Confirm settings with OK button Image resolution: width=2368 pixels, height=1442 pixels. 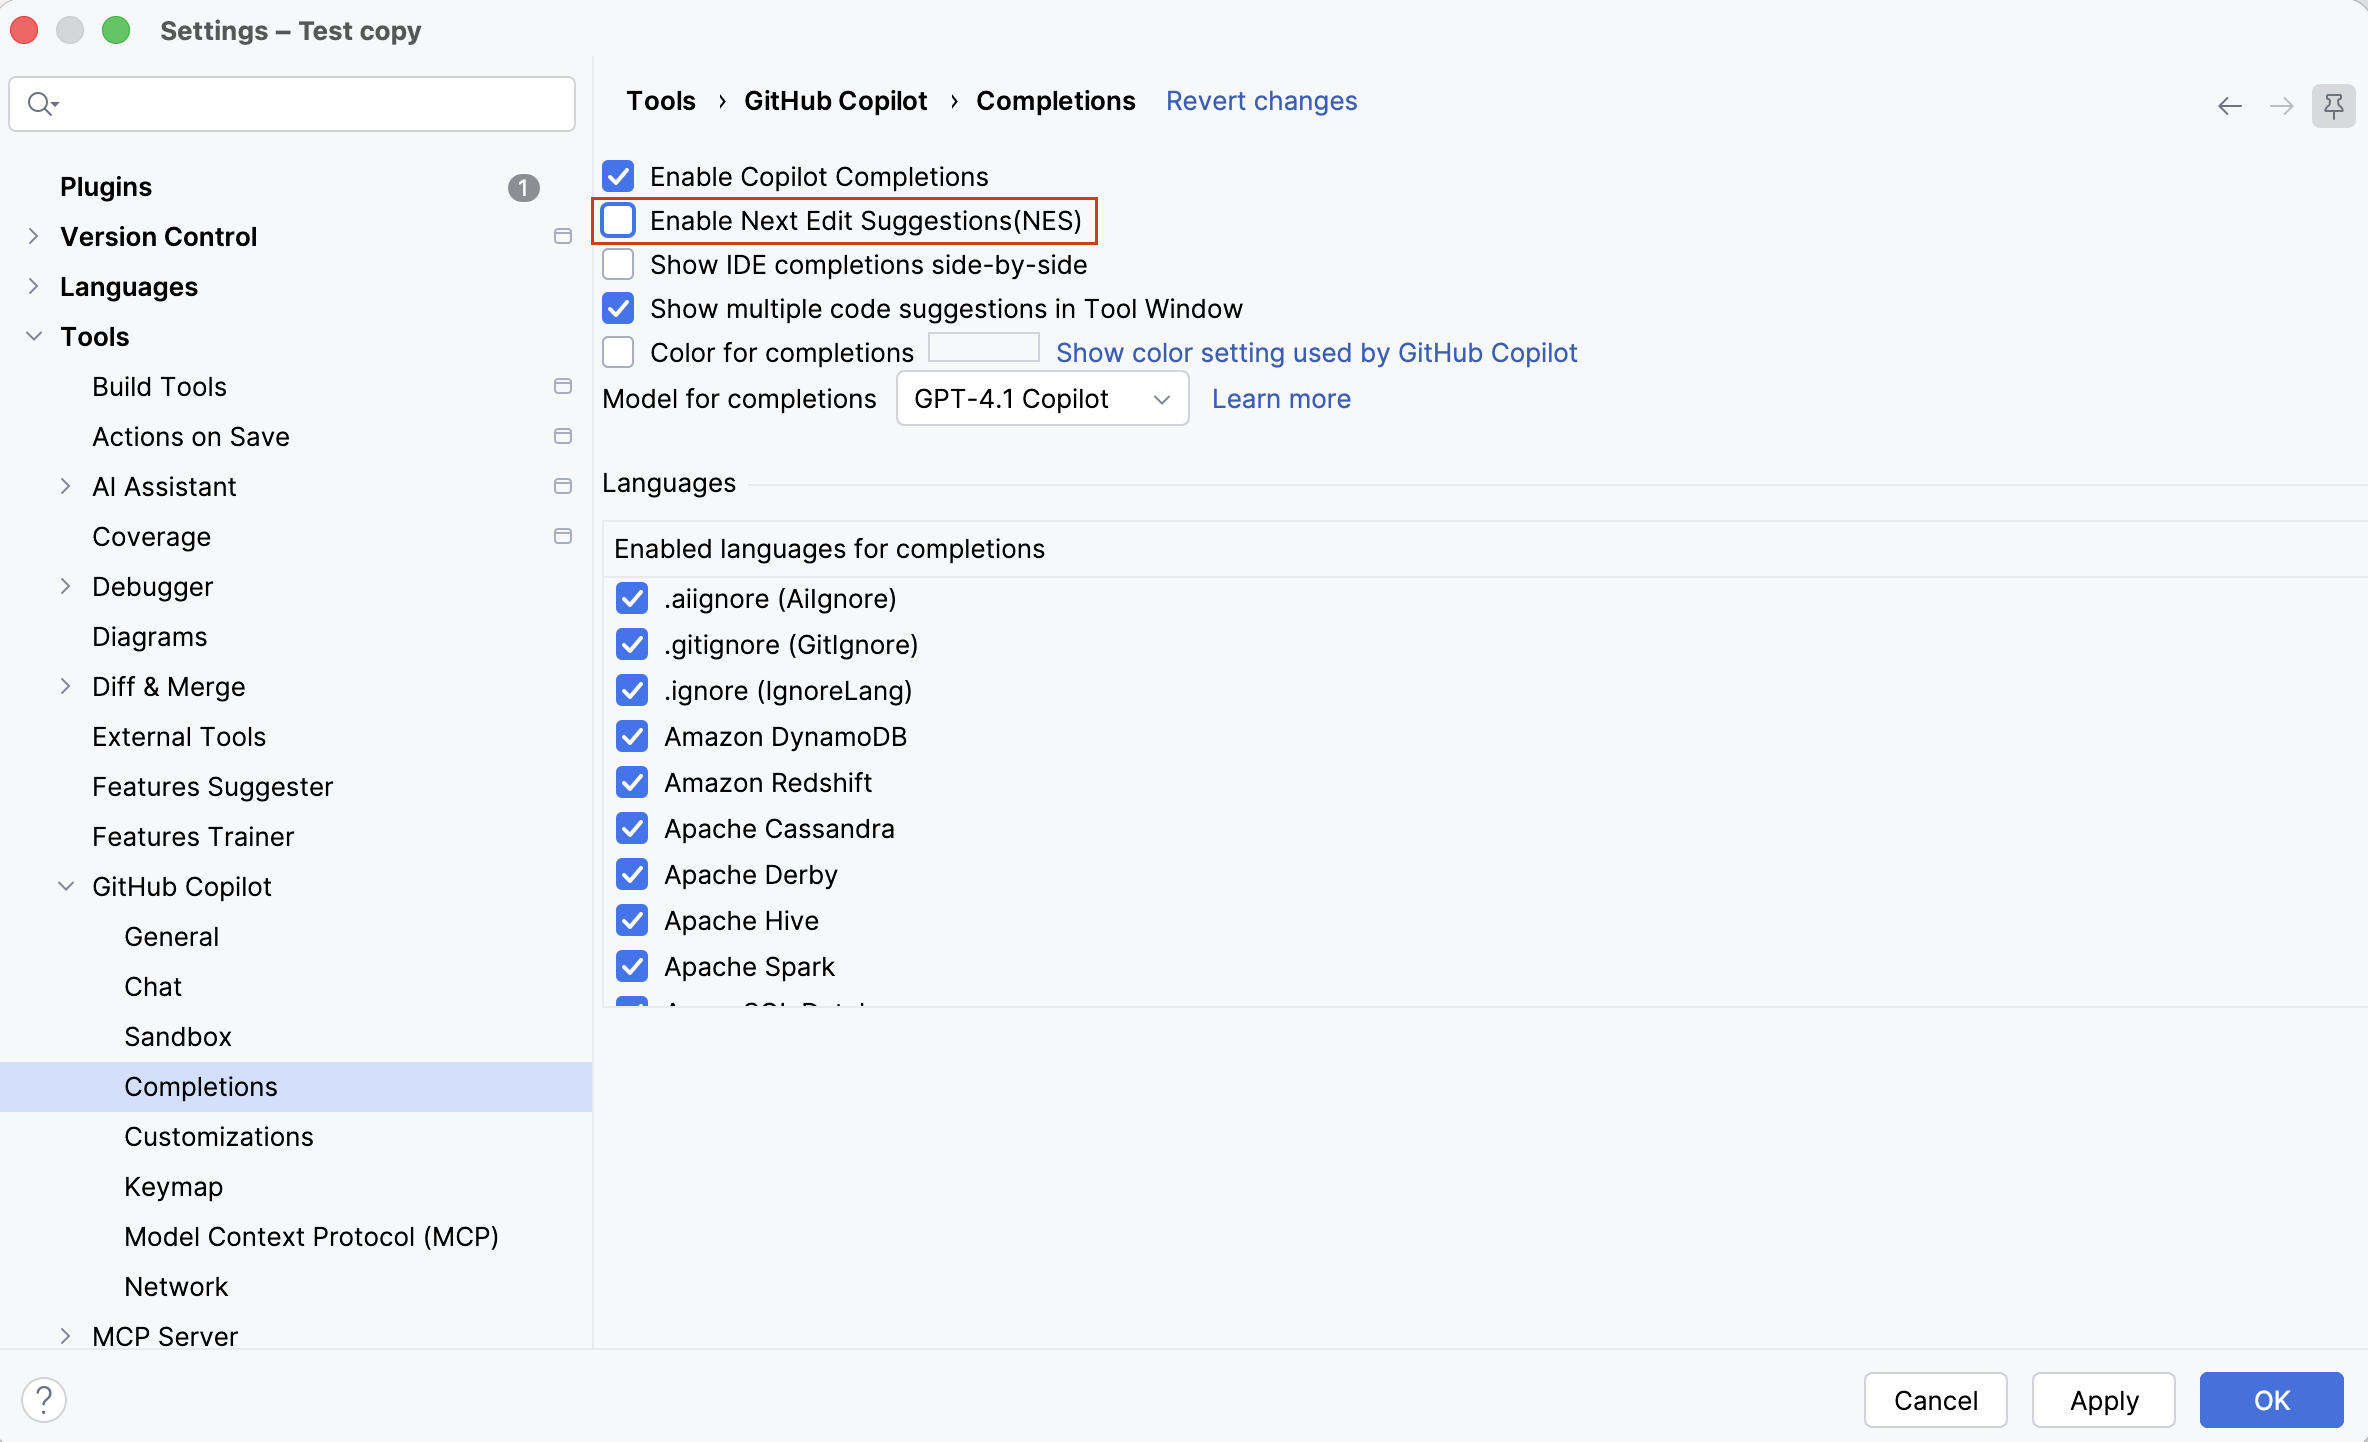coord(2271,1399)
